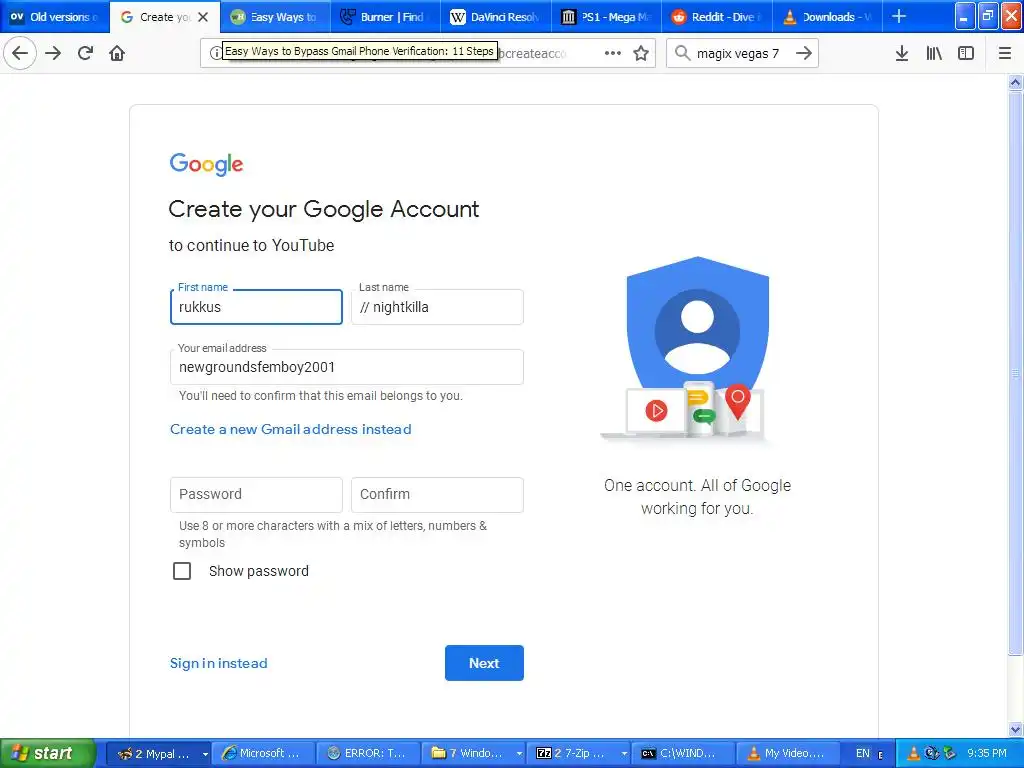Screen dimensions: 1024x768
Task: Click the Password field
Action: click(256, 494)
